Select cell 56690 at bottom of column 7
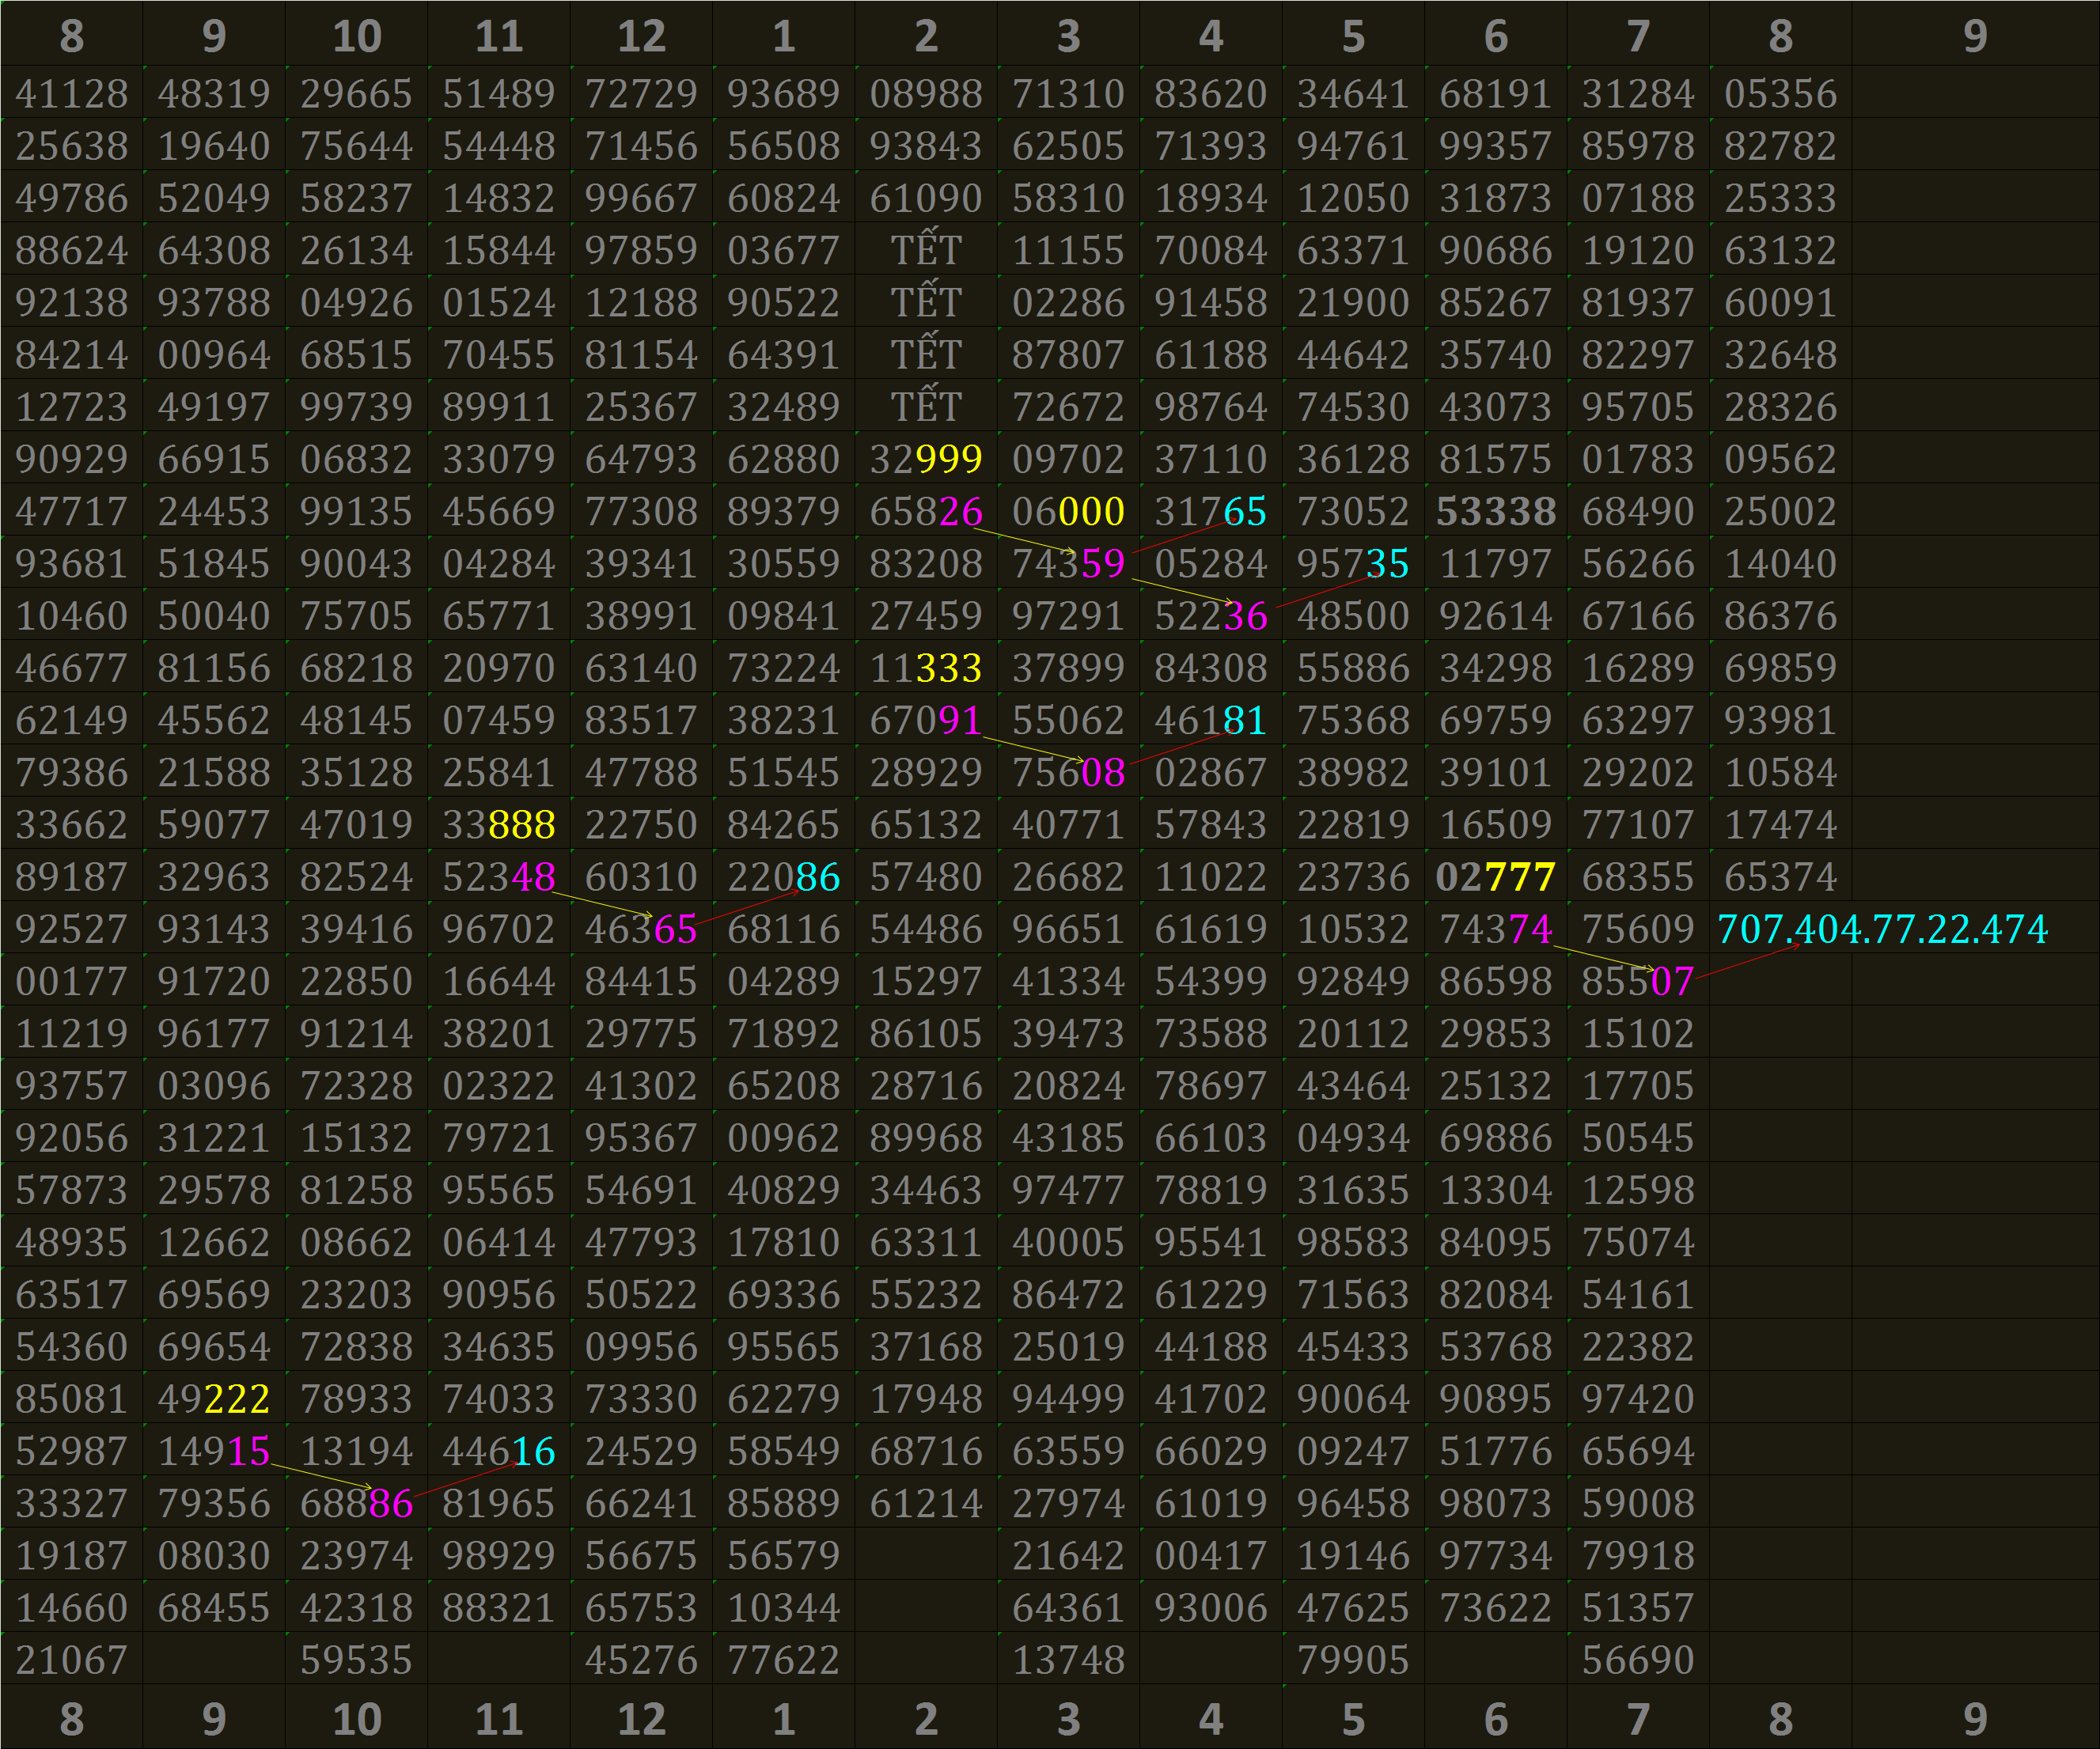 tap(1638, 1660)
